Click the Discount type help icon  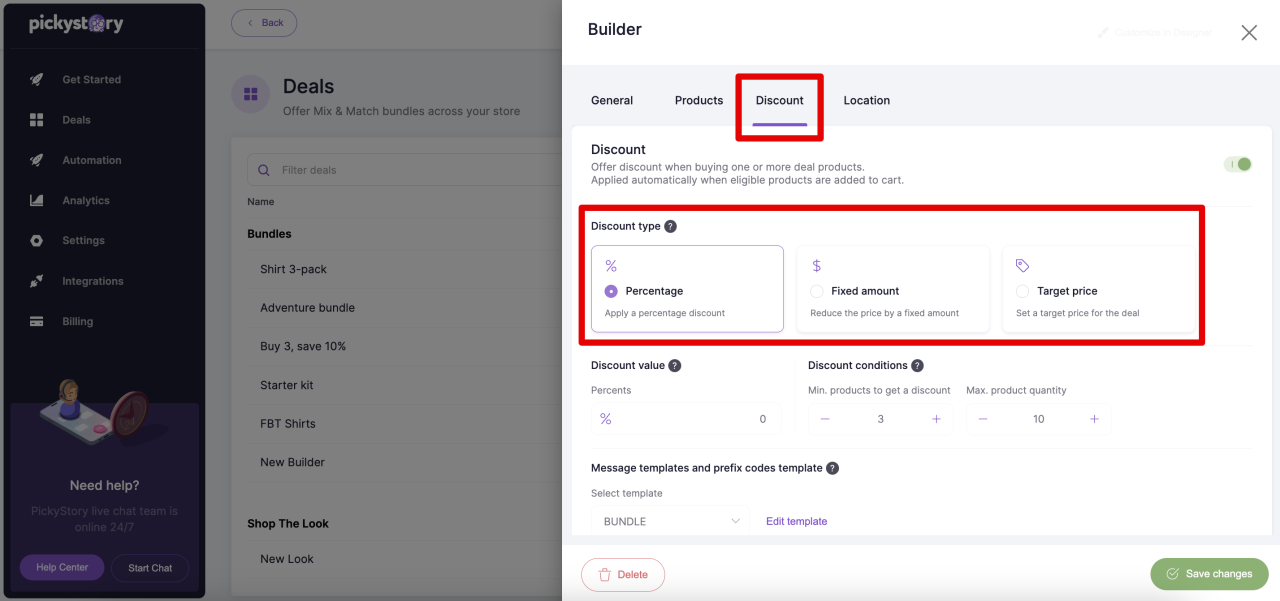670,226
